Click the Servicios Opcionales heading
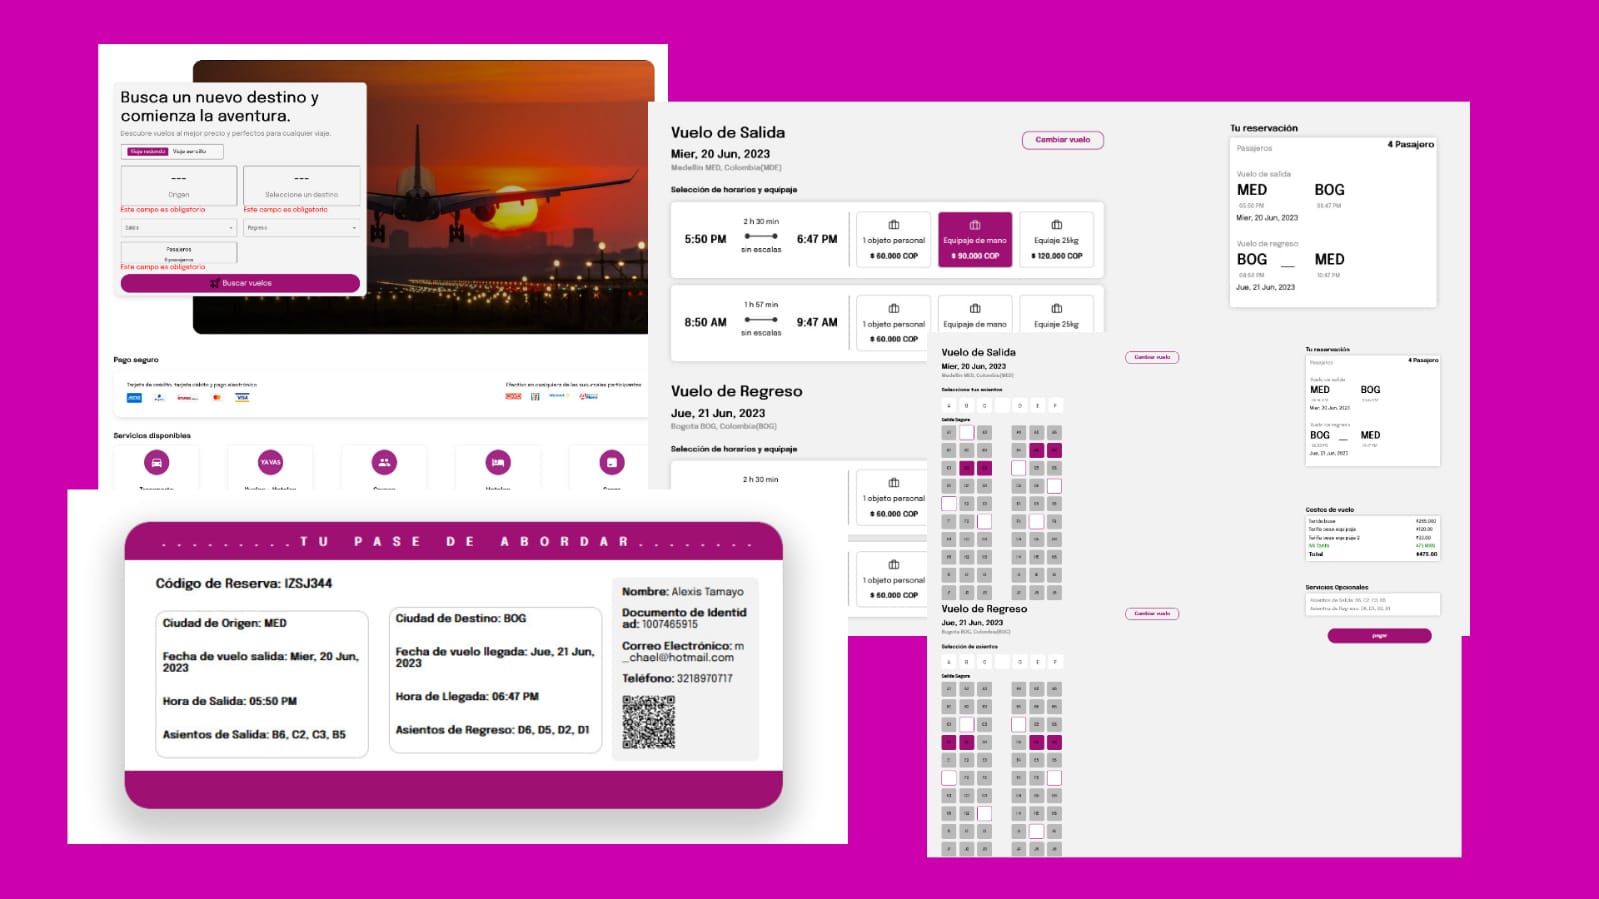1599x899 pixels. tap(1336, 588)
